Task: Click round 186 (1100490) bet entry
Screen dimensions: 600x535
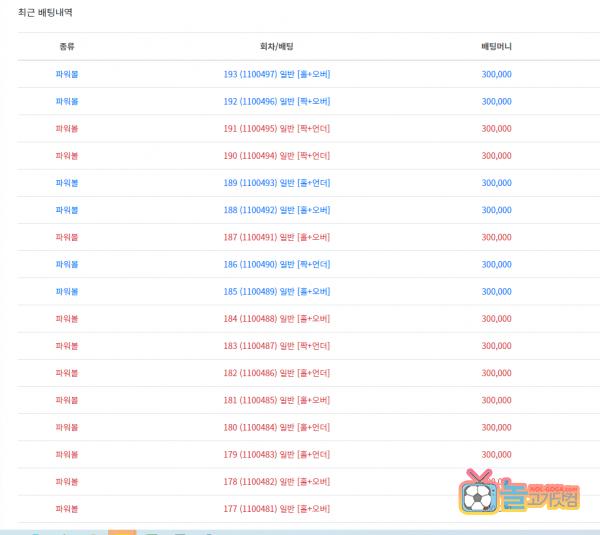Action: [277, 264]
